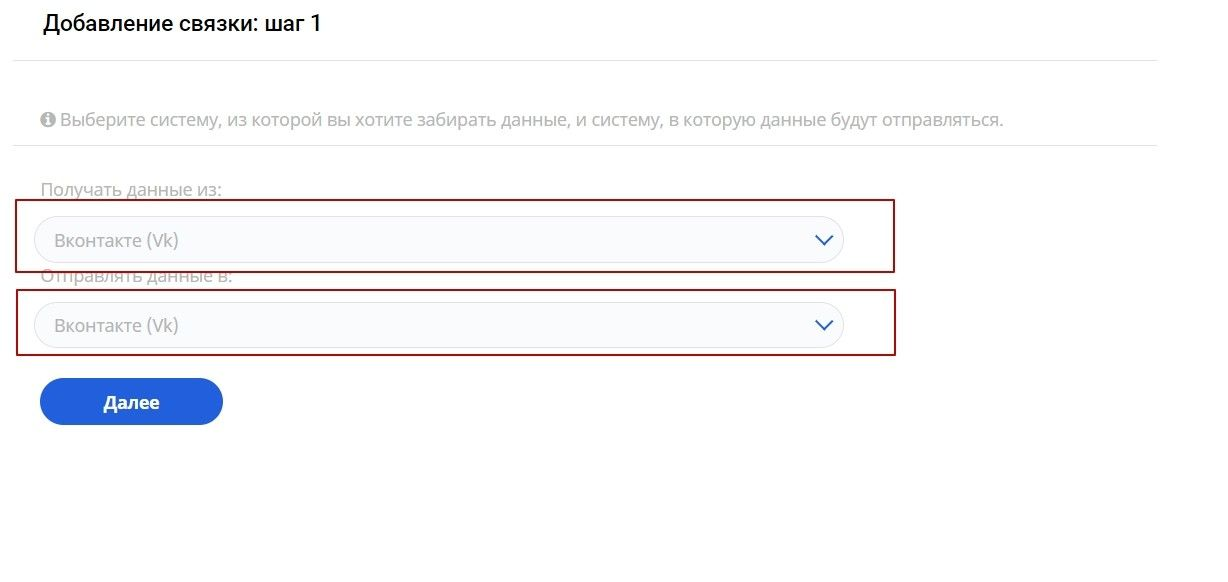Click the red outline around the destination dropdown
Image resolution: width=1228 pixels, height=582 pixels.
coord(894,322)
